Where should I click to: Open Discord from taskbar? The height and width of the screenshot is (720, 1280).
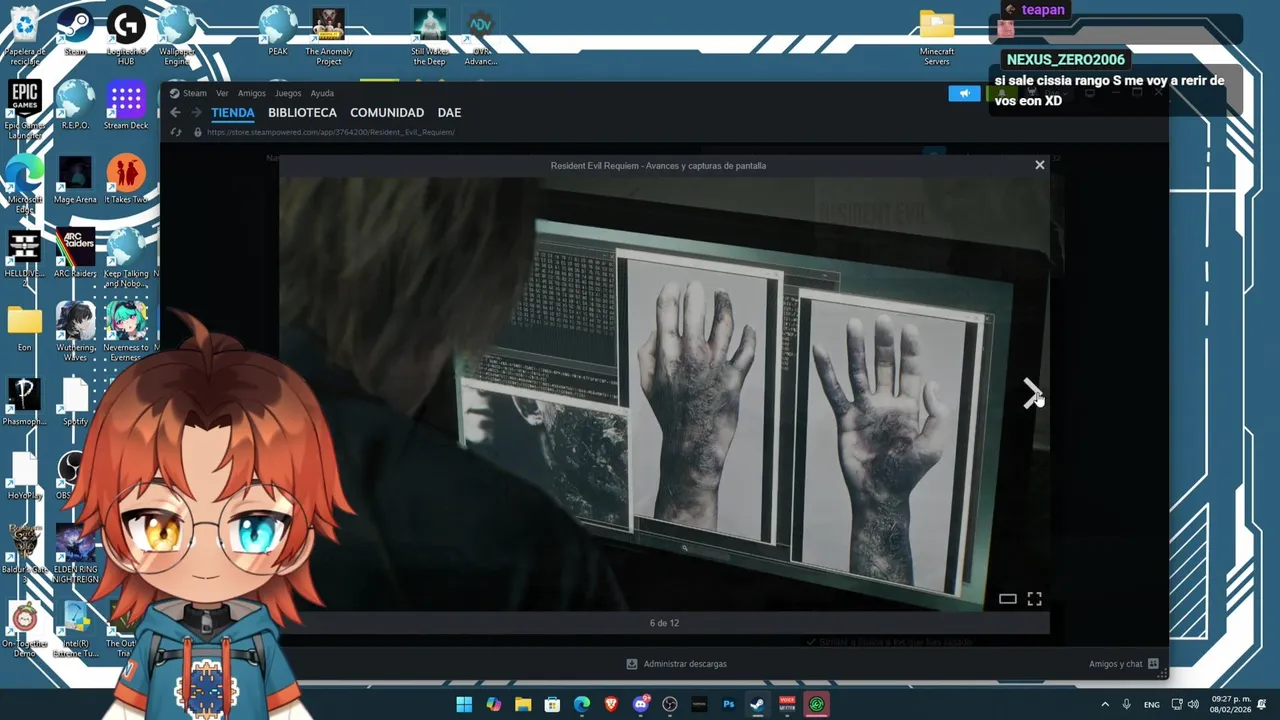point(641,704)
